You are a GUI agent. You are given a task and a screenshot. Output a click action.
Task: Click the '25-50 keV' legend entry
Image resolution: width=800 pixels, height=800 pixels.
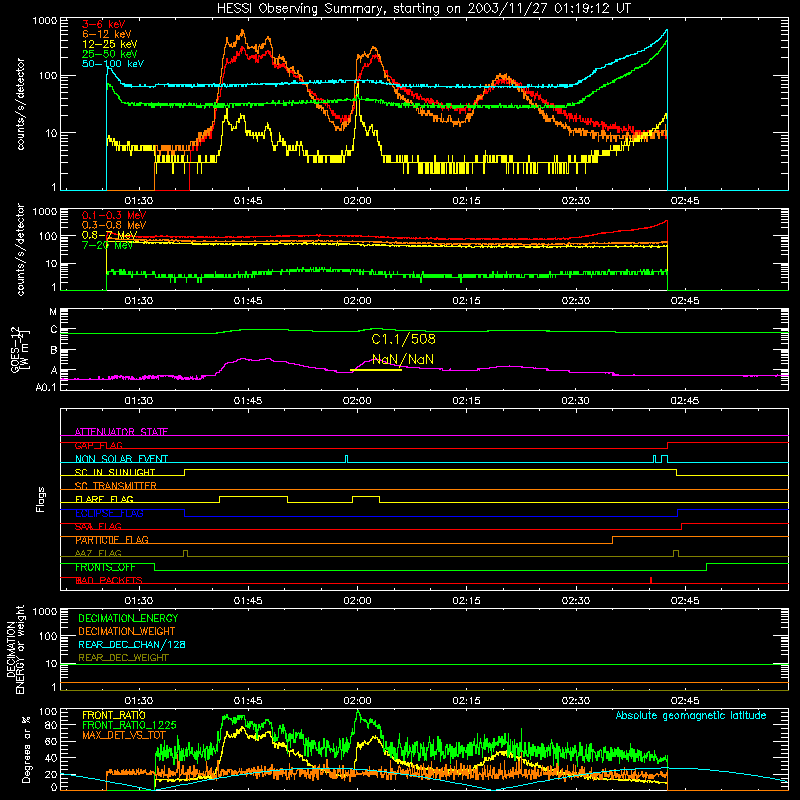click(x=109, y=54)
